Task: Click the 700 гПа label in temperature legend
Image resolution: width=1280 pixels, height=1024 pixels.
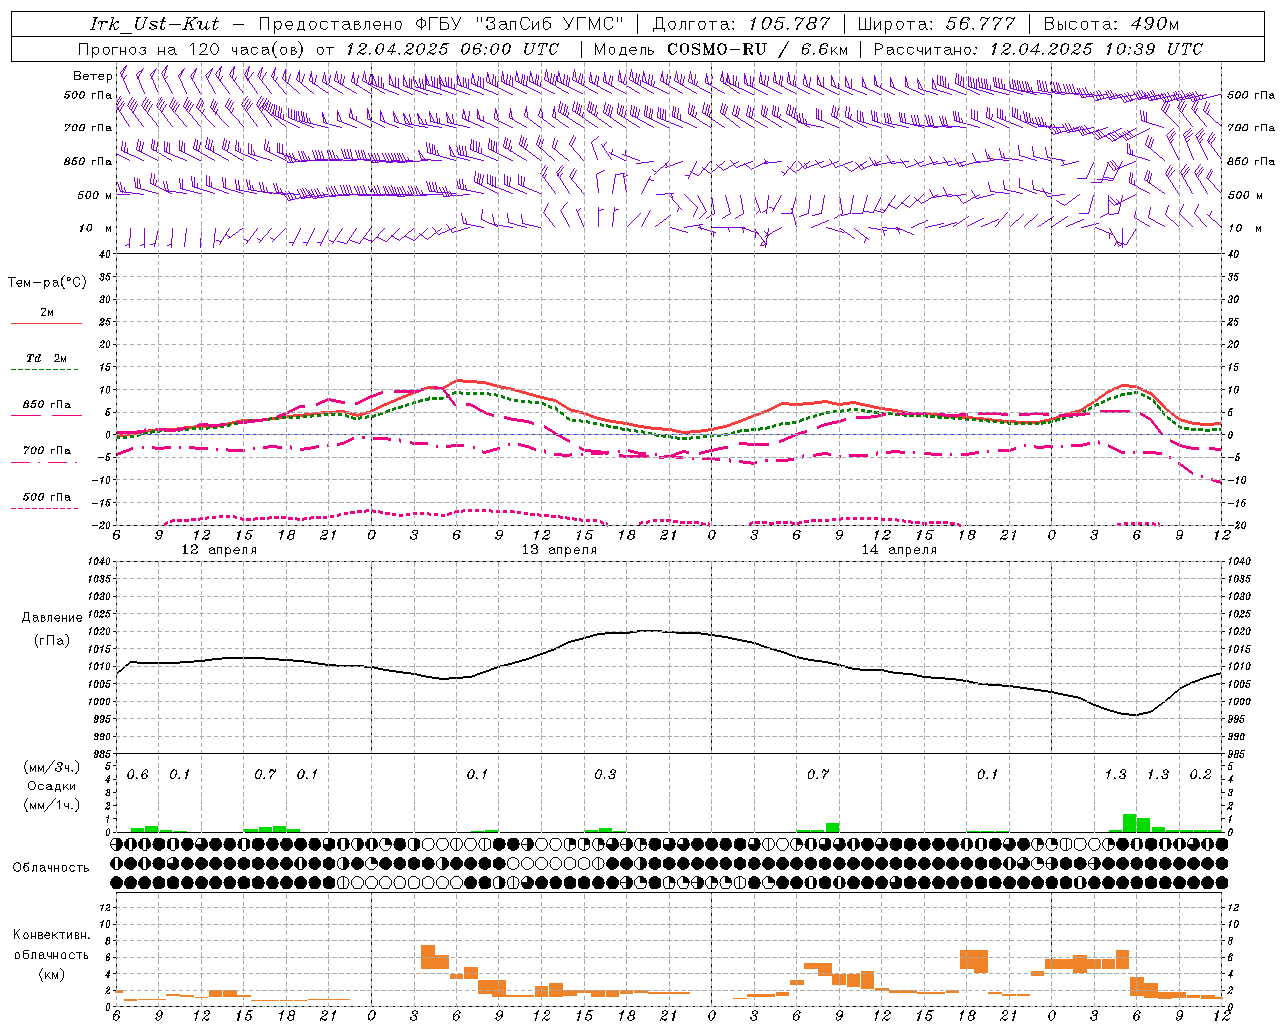Action: pos(47,450)
